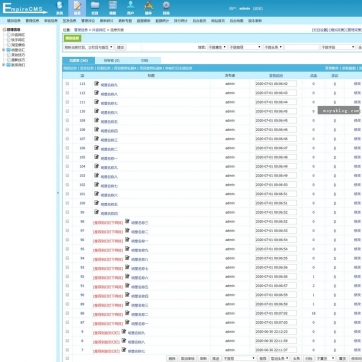Tick the checkbox for row ID 92

[x=67, y=276]
